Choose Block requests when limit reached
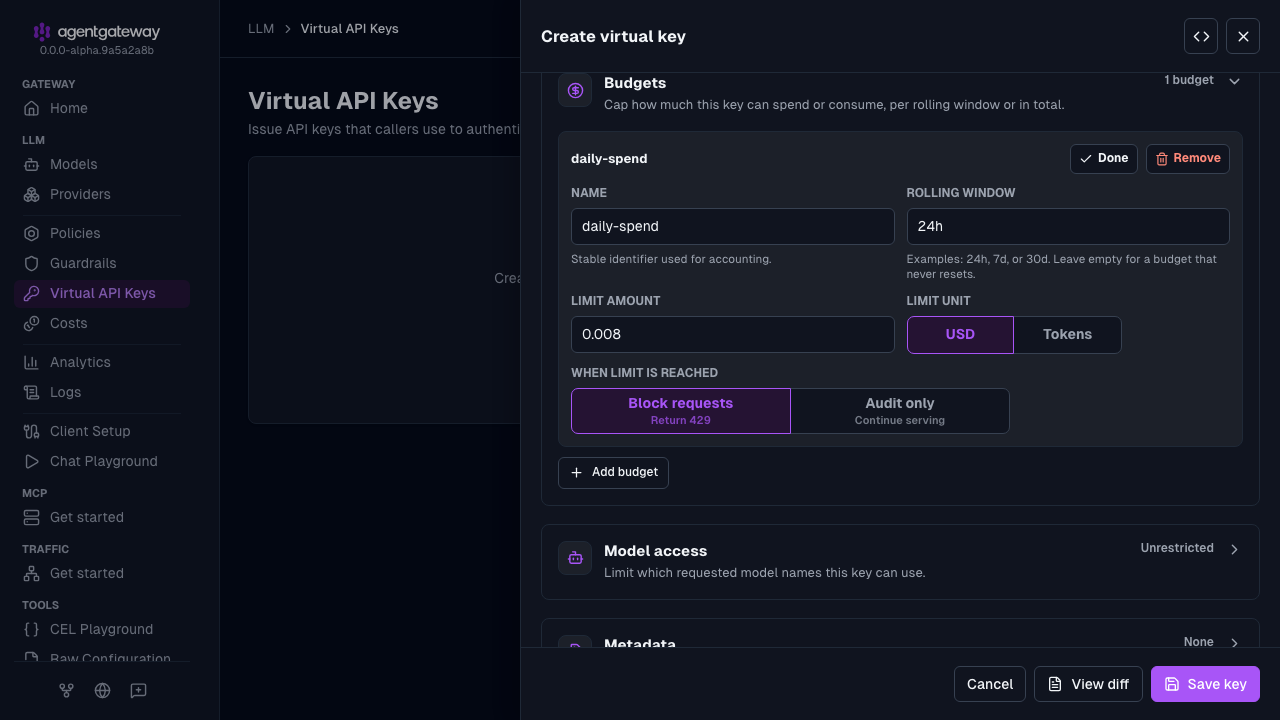The image size is (1280, 720). [681, 411]
